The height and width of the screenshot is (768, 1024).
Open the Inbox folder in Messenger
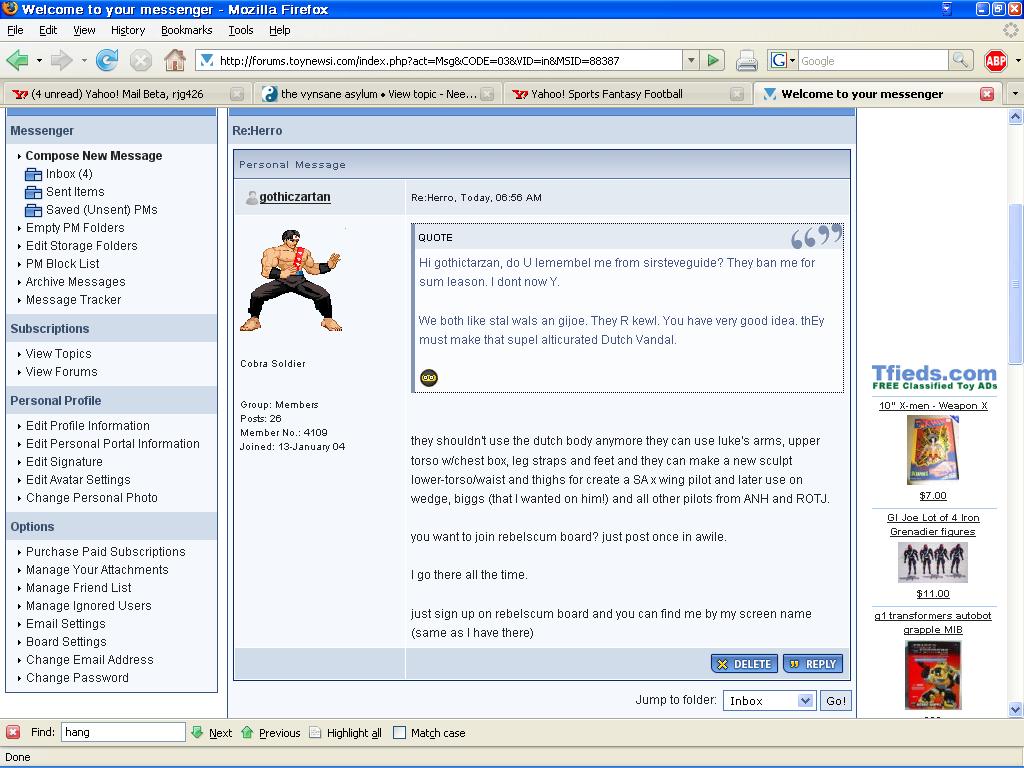68,174
